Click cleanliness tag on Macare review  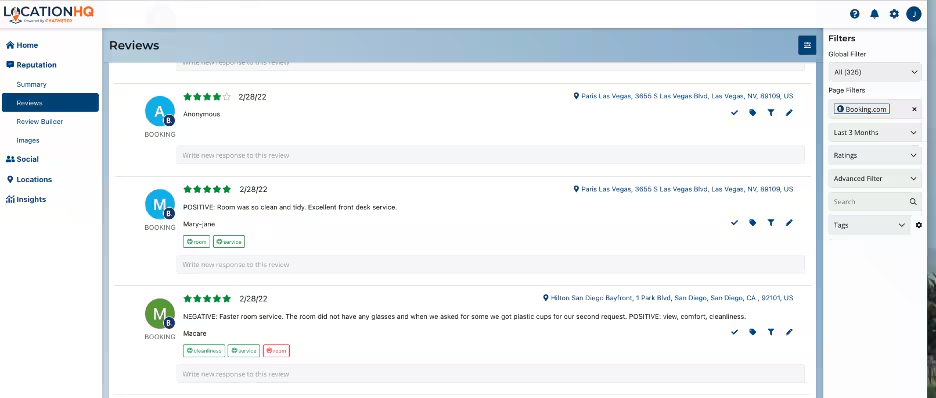click(x=204, y=351)
